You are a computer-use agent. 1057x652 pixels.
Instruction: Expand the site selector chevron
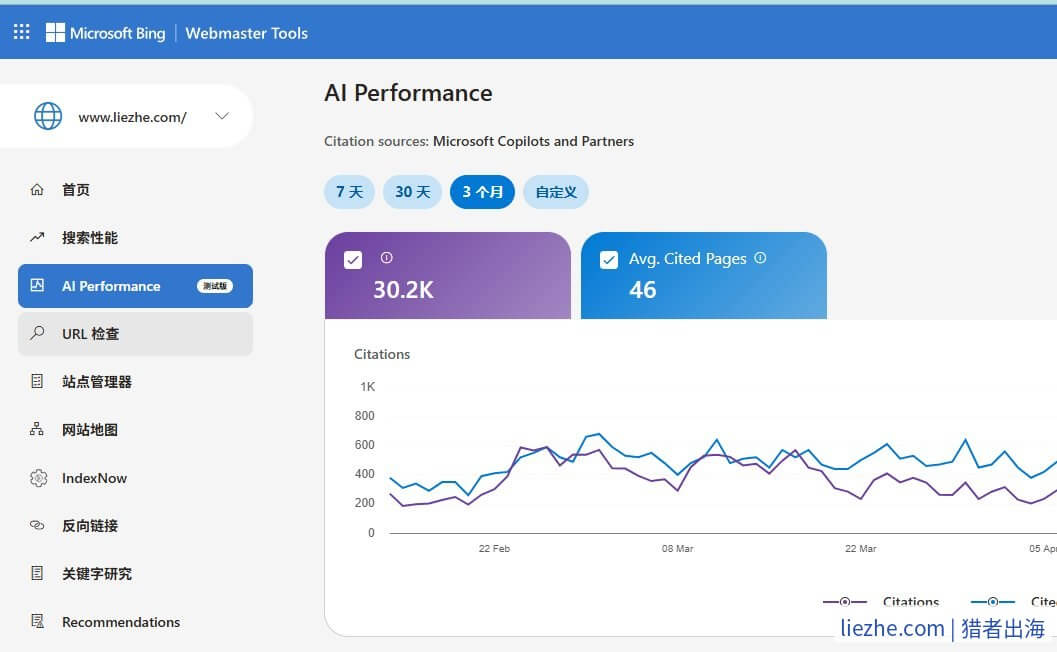tap(222, 116)
